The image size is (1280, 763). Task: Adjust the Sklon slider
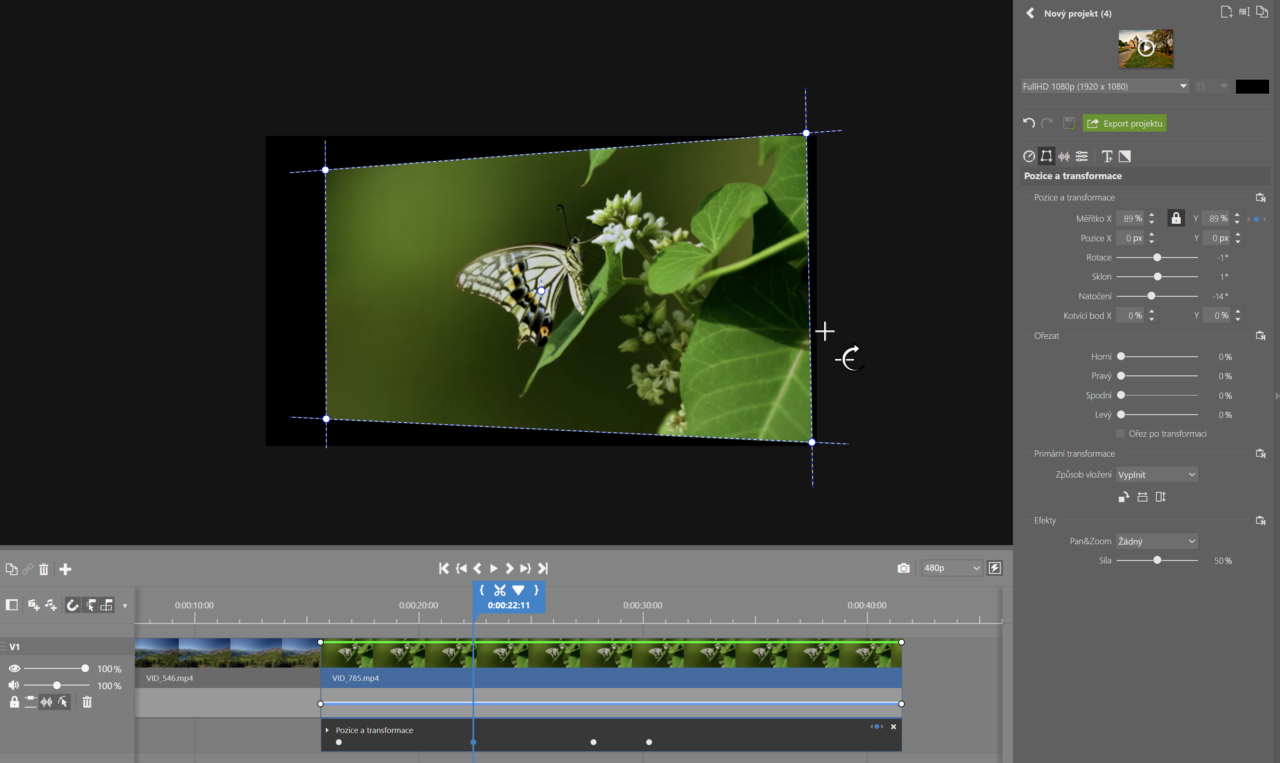1157,276
